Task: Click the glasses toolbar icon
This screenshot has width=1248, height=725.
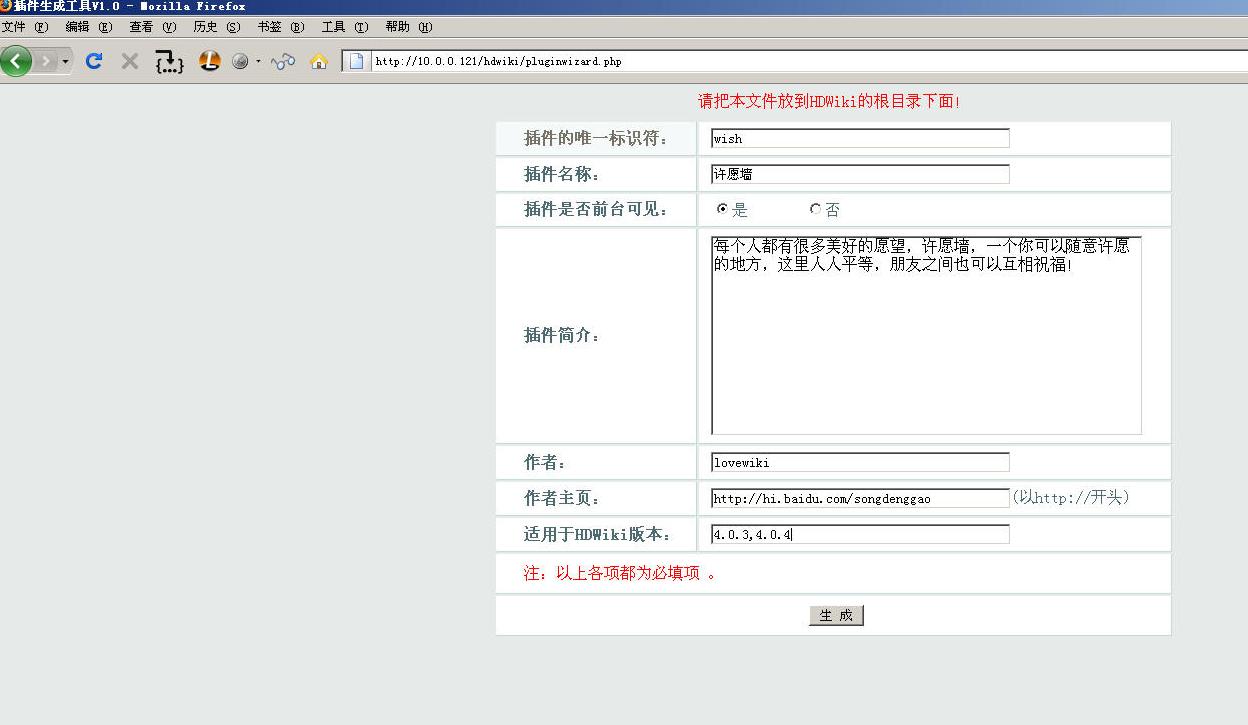Action: tap(283, 61)
